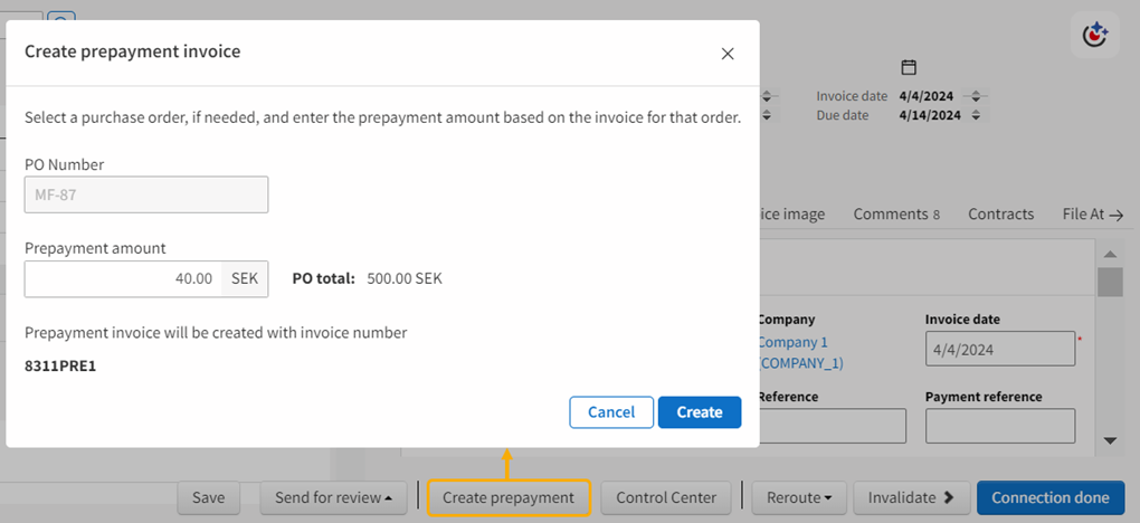1140x523 pixels.
Task: Open the AI assistant sparkle icon
Action: pyautogui.click(x=1095, y=35)
